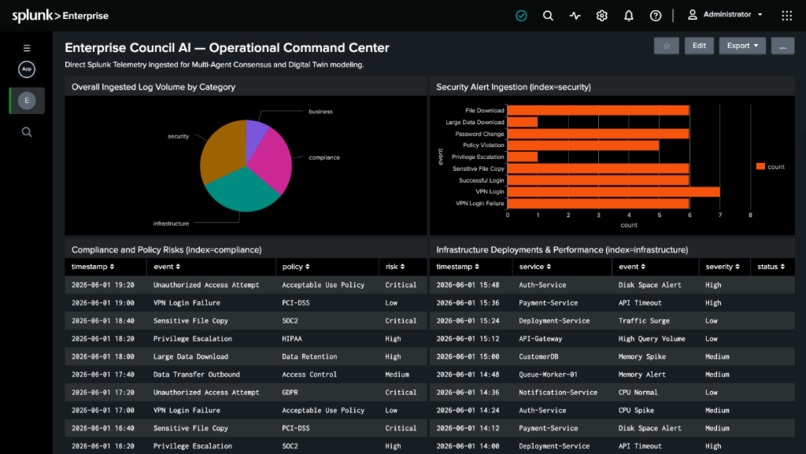The width and height of the screenshot is (806, 454).
Task: Open the Export dropdown
Action: point(742,46)
